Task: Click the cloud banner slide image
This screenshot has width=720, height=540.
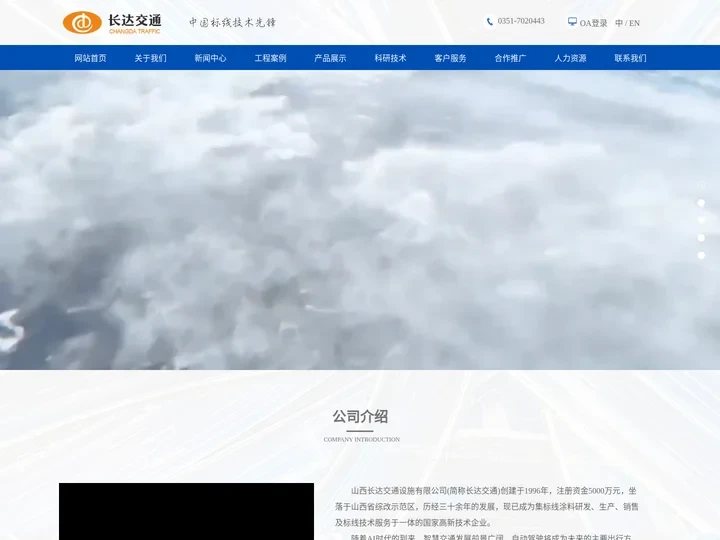Action: (x=360, y=220)
